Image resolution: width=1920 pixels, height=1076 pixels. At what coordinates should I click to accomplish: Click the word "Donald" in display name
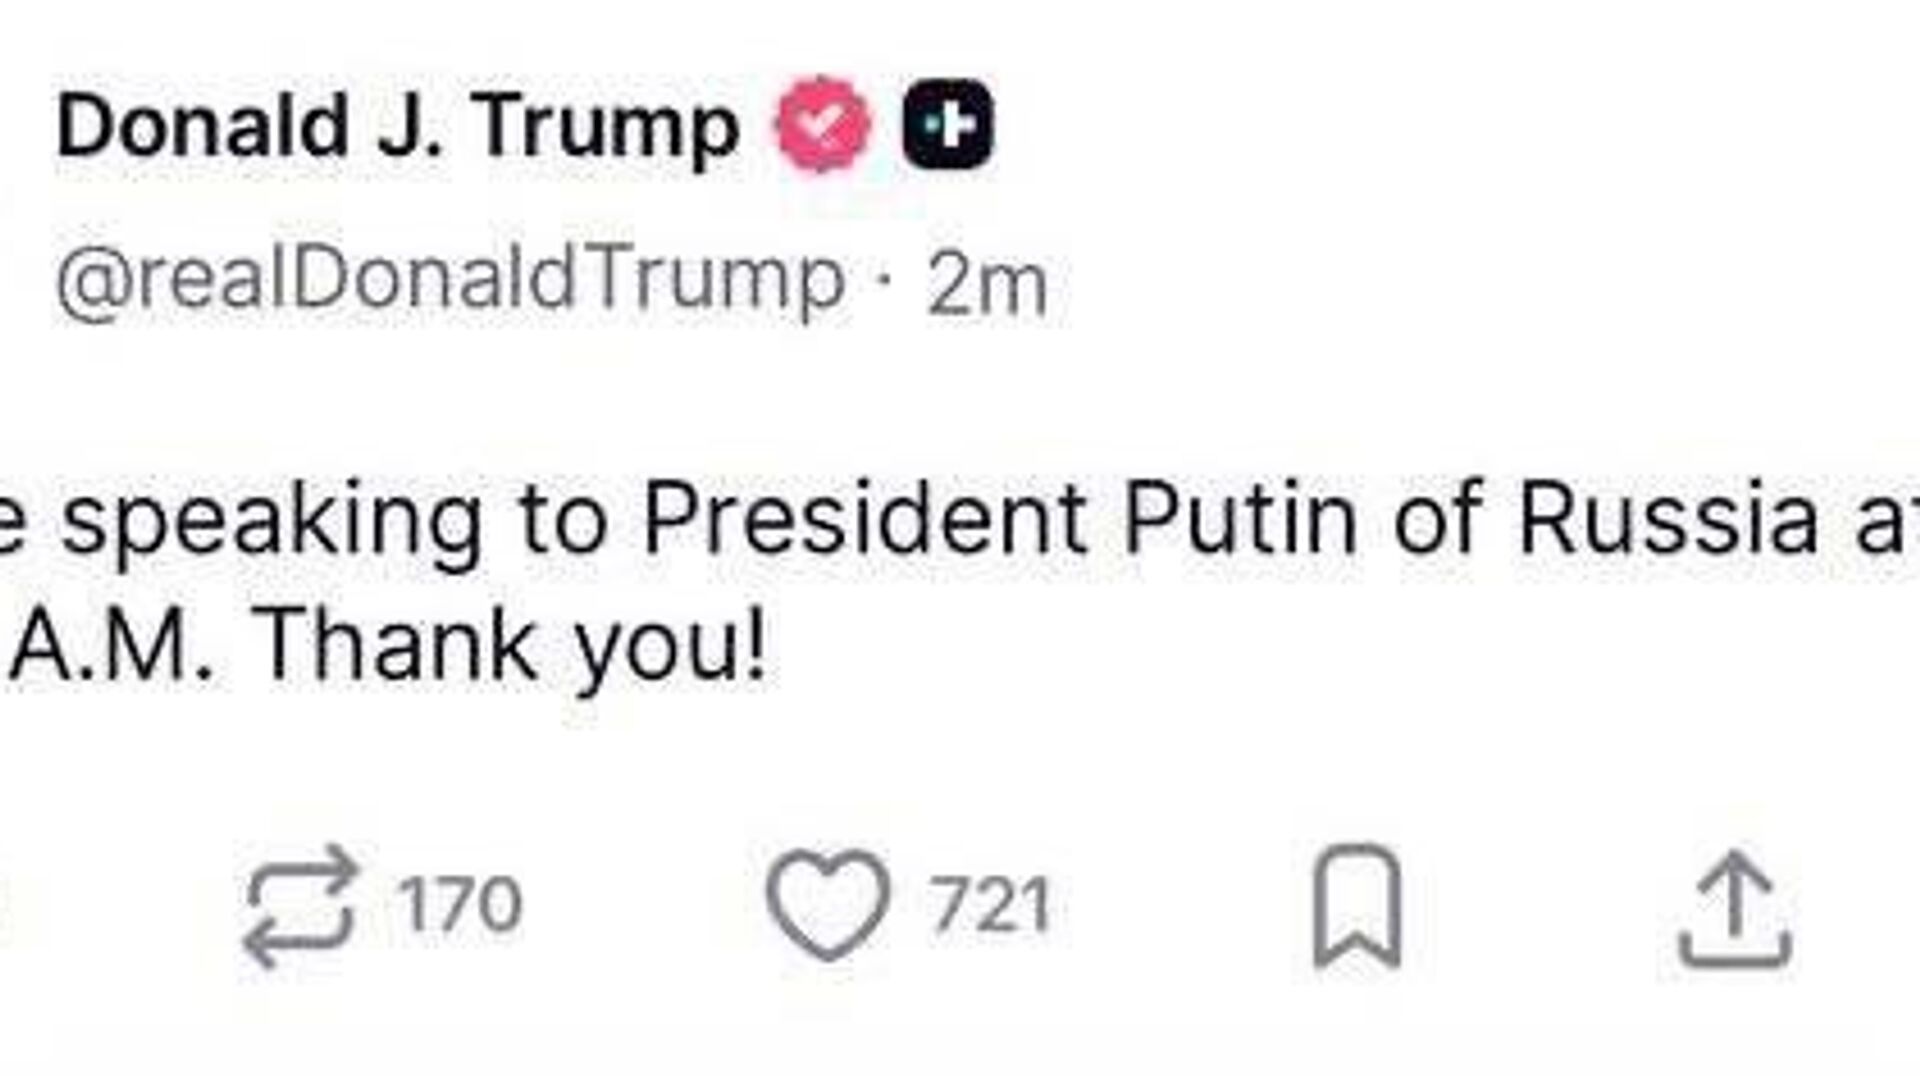[202, 127]
